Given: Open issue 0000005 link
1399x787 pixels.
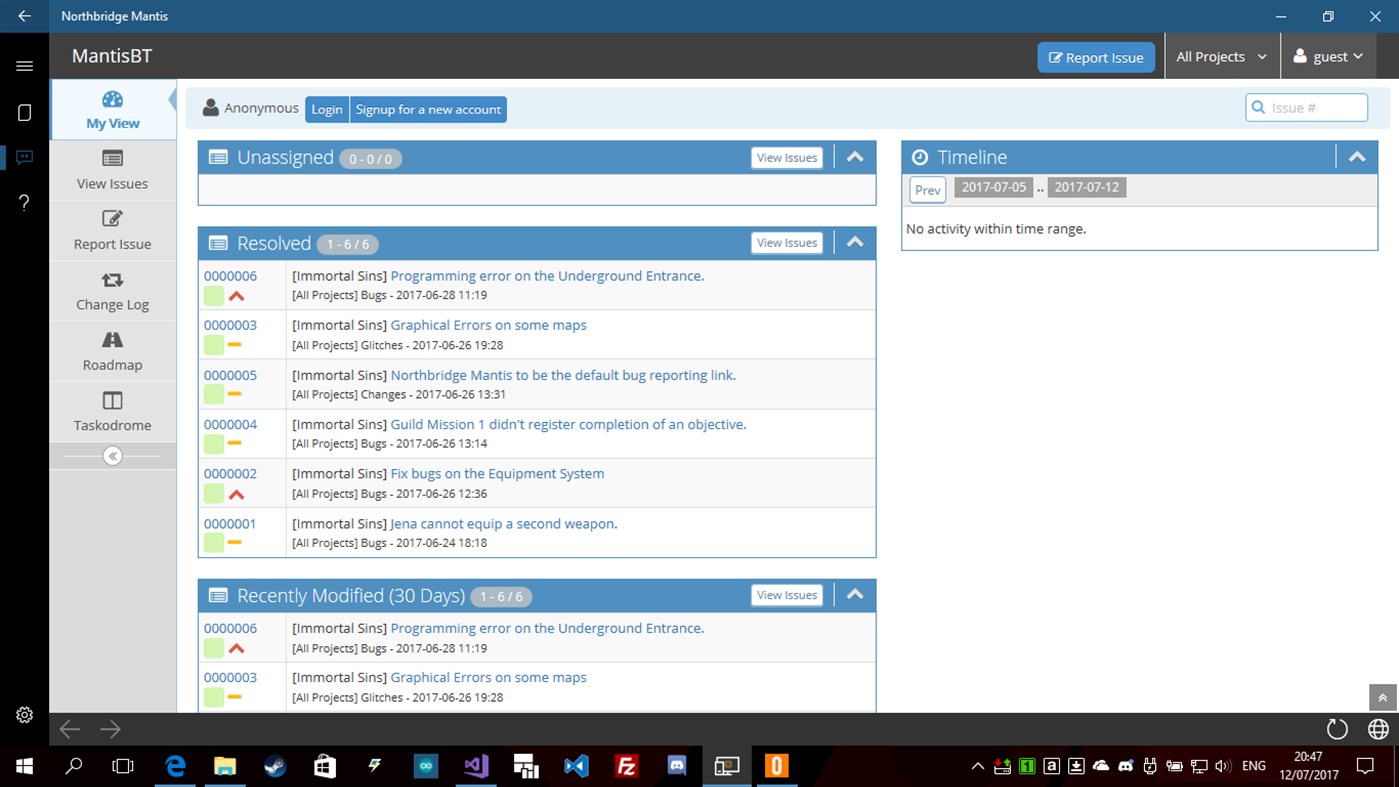Looking at the screenshot, I should [x=230, y=375].
